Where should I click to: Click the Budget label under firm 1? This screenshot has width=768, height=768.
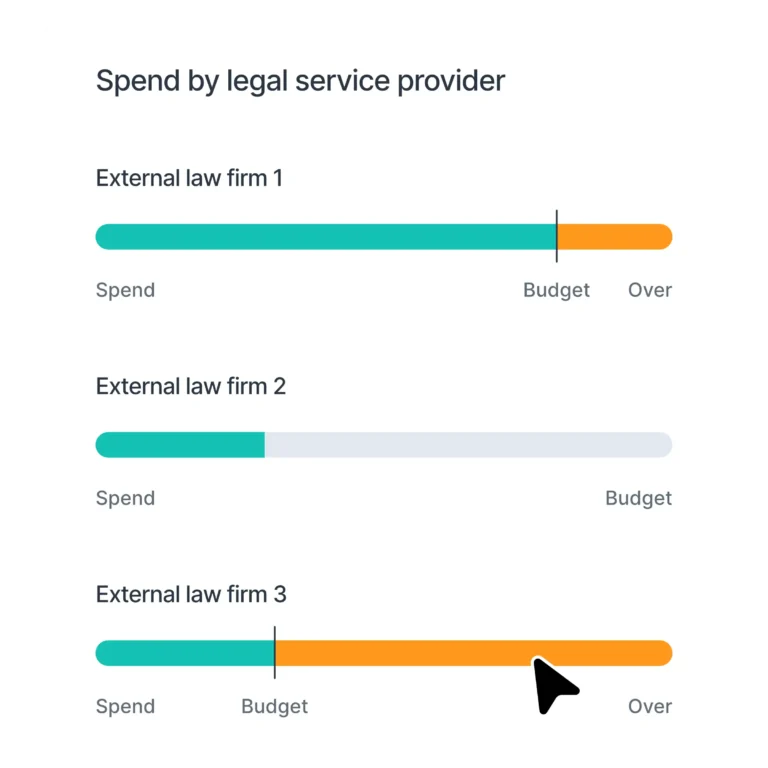[x=556, y=290]
